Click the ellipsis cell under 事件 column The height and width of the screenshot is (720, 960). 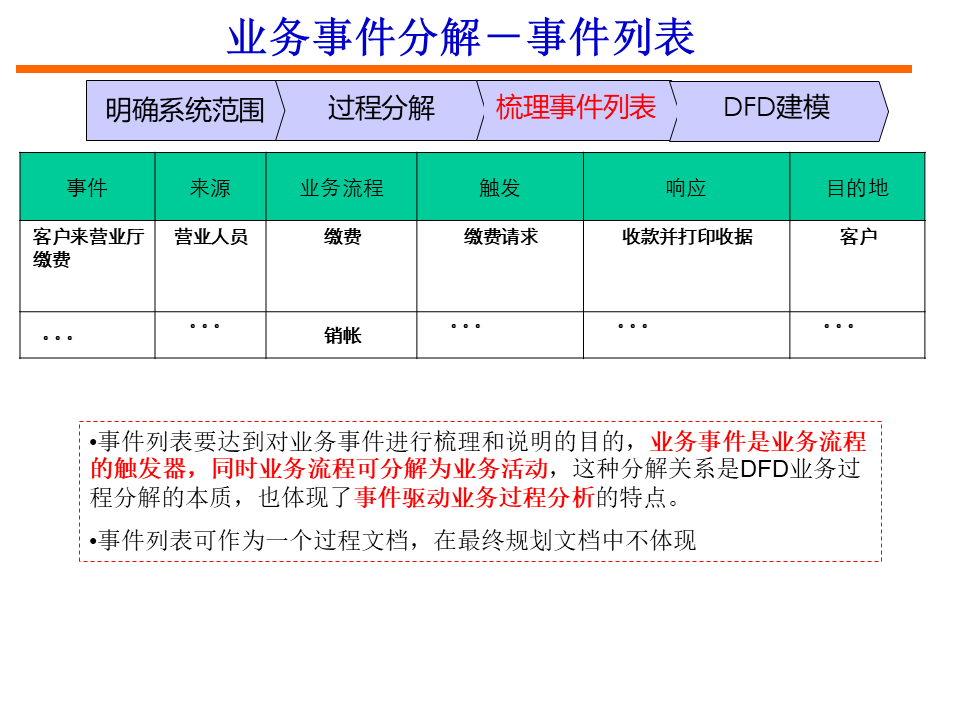coord(87,335)
